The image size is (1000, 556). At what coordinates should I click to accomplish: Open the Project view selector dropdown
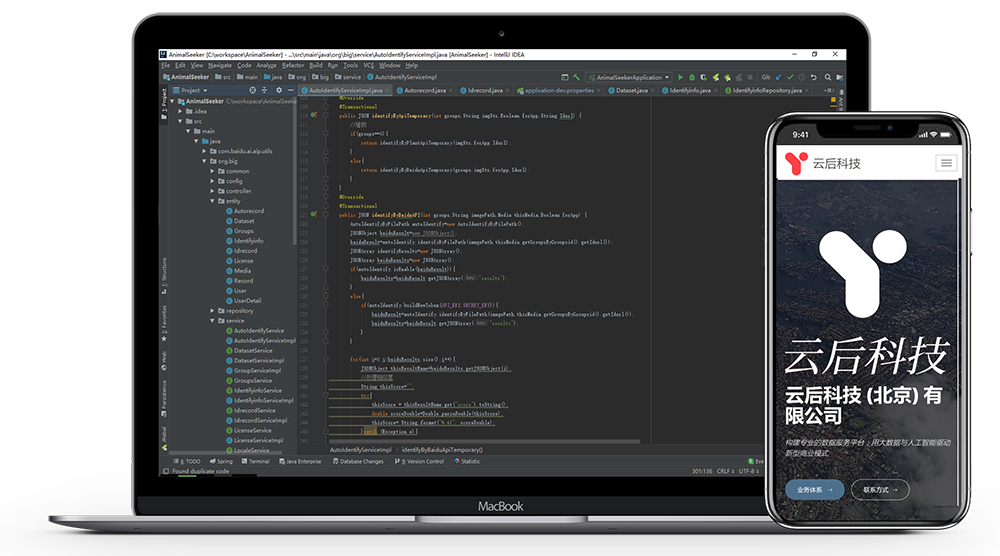point(191,91)
